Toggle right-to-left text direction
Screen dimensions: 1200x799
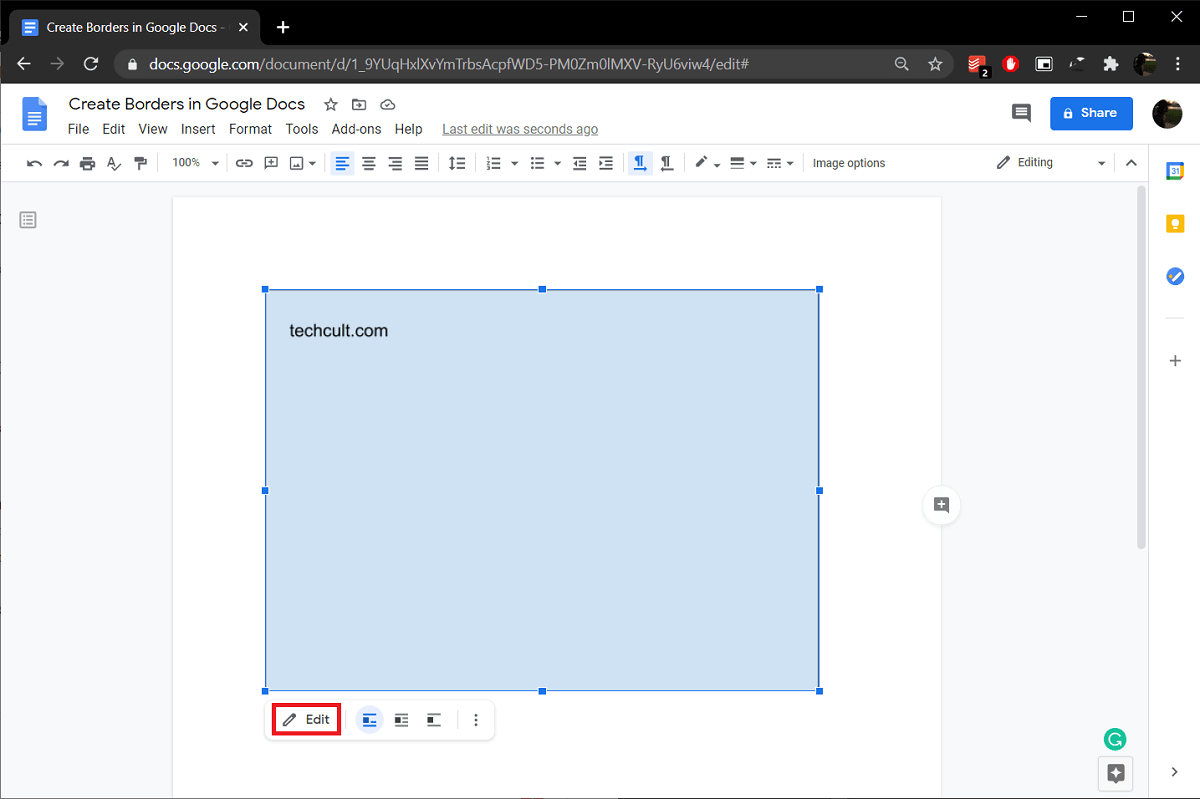point(667,162)
